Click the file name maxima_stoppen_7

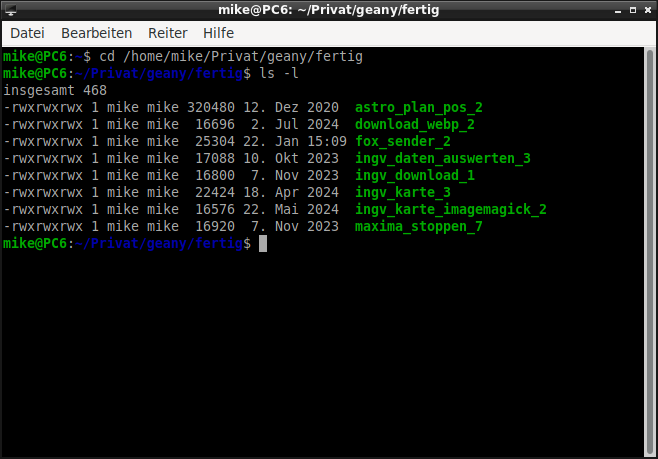coord(418,226)
